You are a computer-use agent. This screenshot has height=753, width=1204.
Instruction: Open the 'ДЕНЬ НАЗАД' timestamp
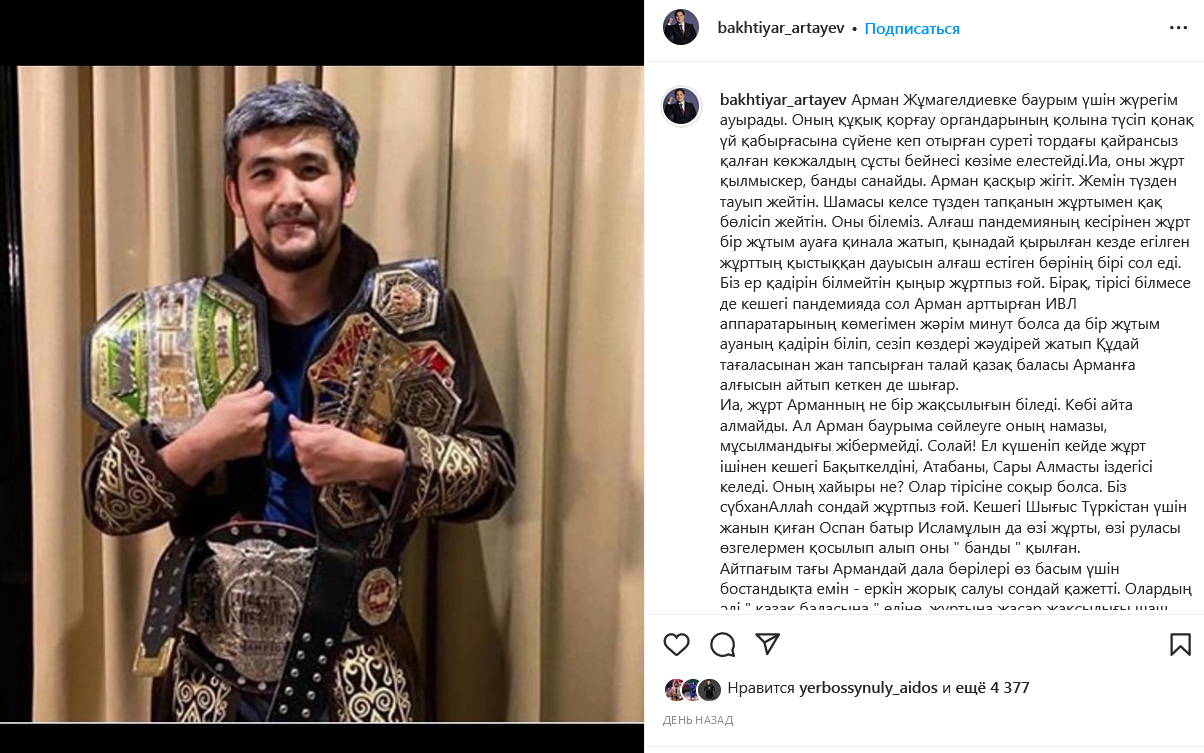[x=698, y=720]
